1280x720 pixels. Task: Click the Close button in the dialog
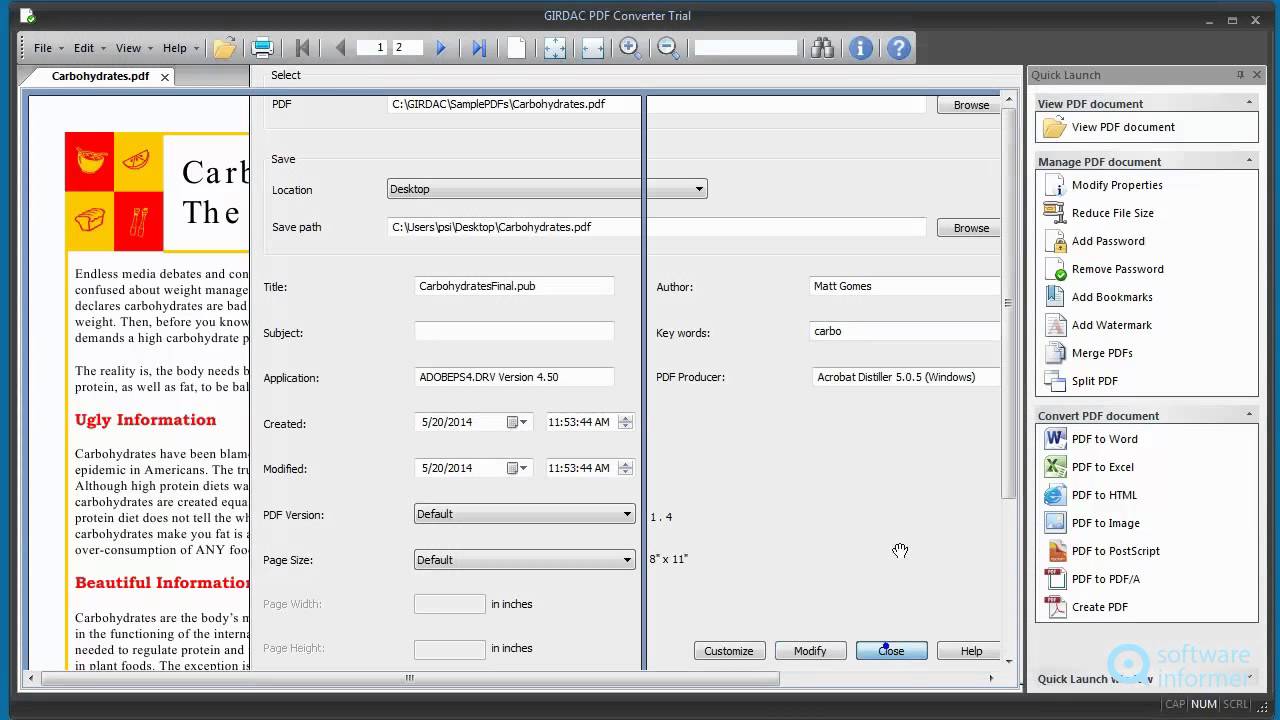[x=891, y=651]
